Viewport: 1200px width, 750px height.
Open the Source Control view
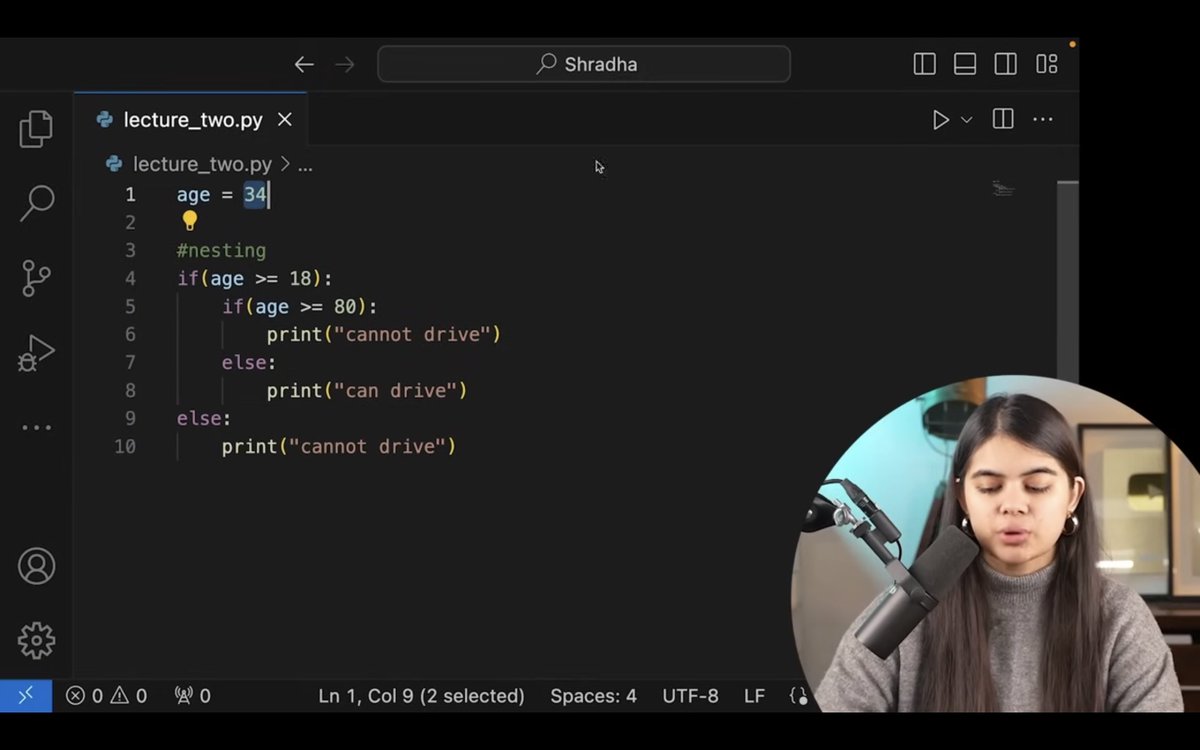pyautogui.click(x=36, y=278)
